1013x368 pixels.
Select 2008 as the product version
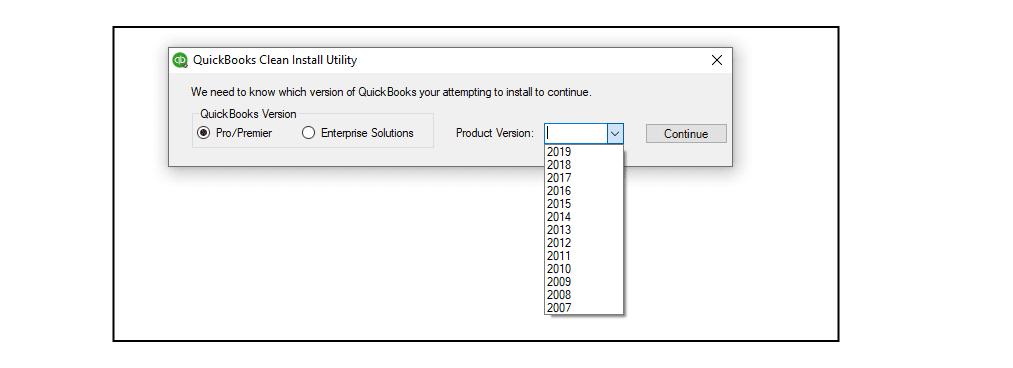point(583,295)
